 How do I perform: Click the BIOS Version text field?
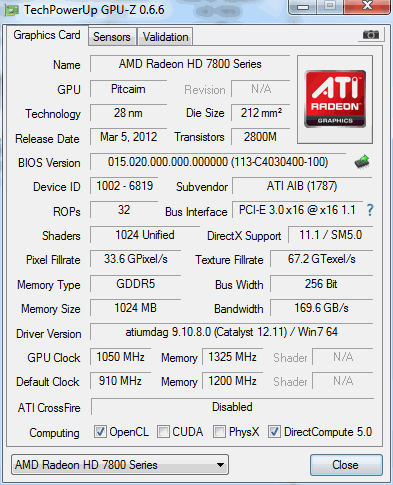pyautogui.click(x=218, y=162)
